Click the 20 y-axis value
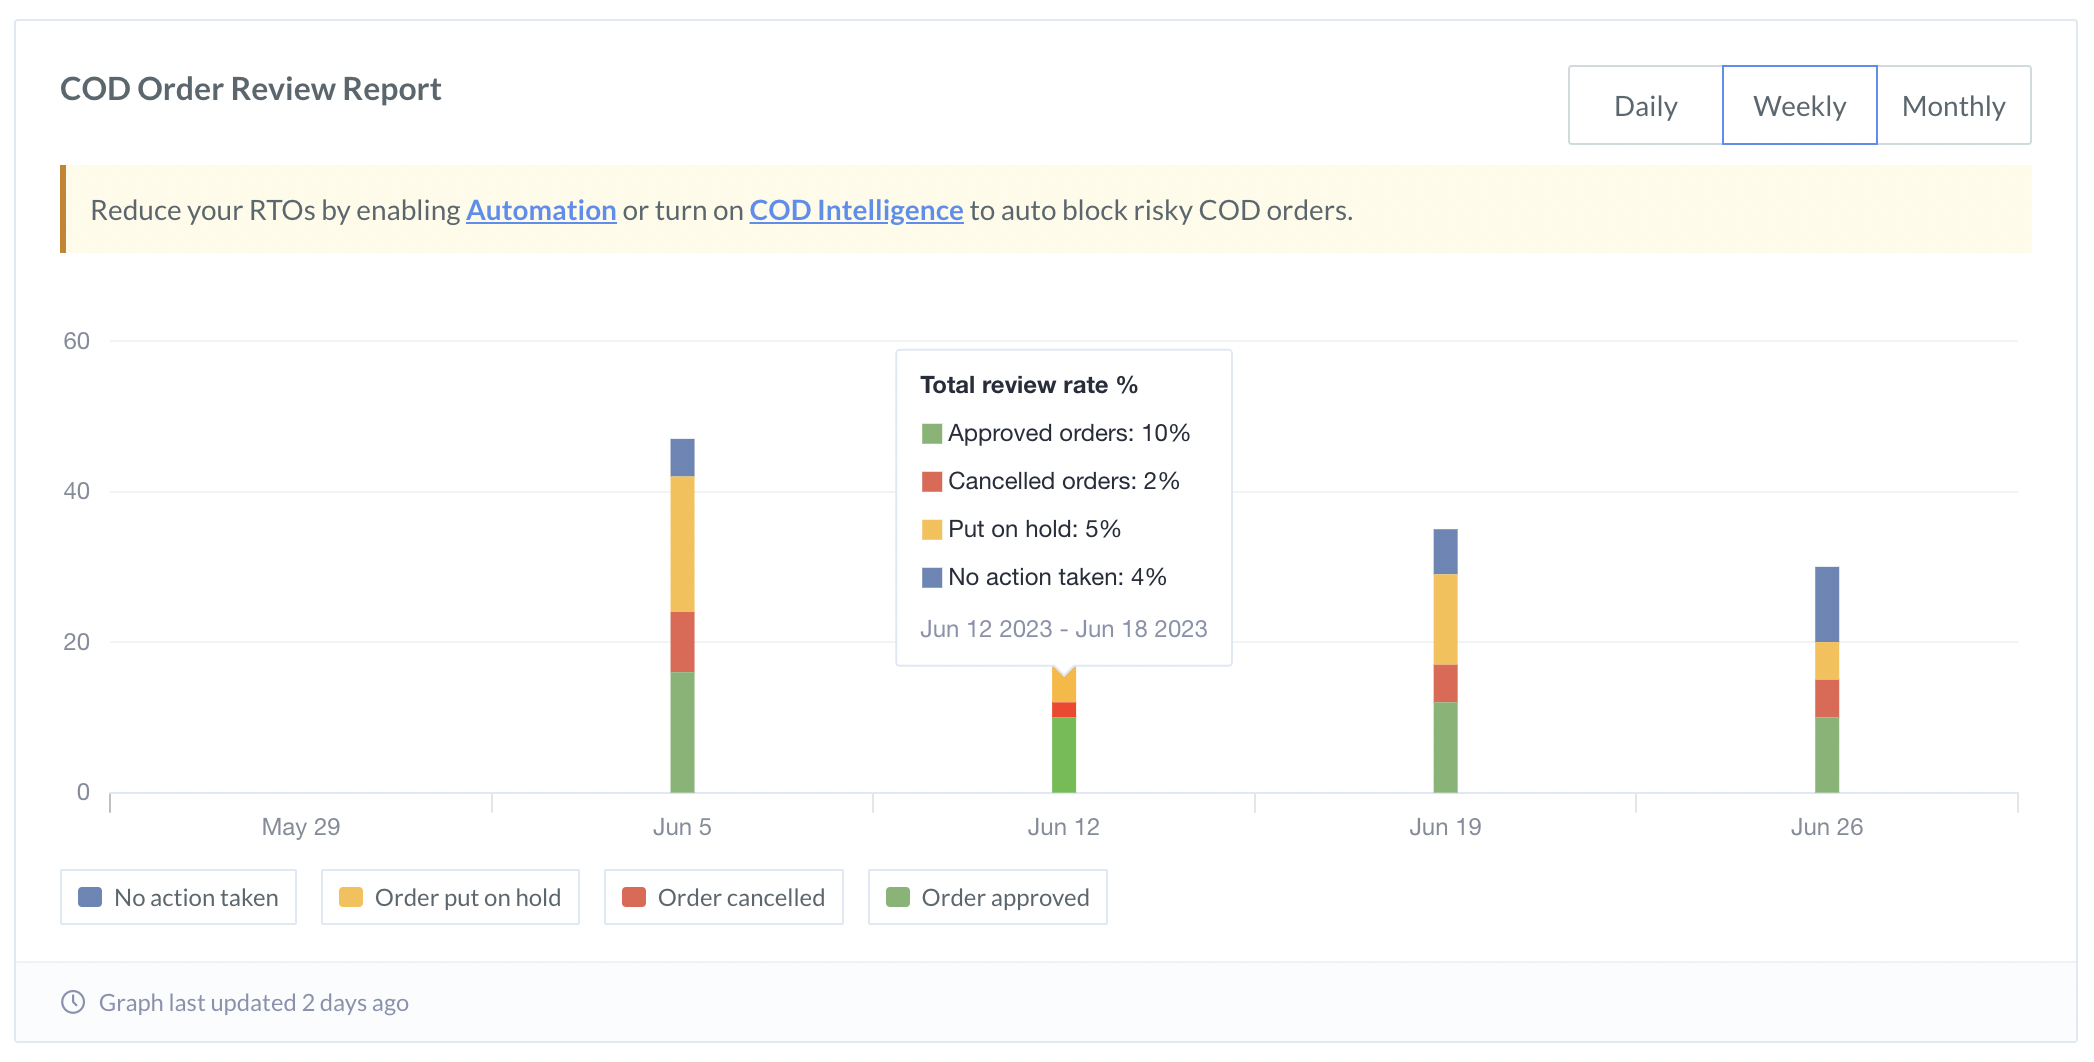This screenshot has width=2094, height=1062. (76, 642)
